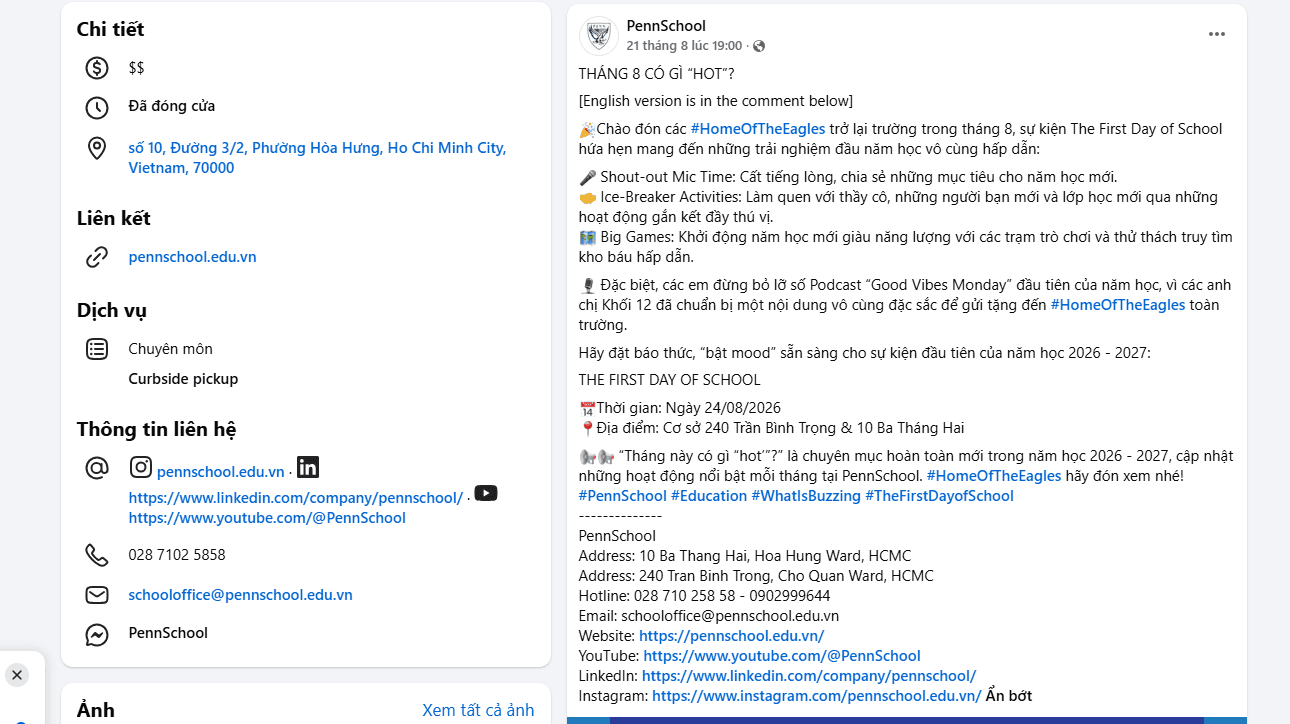Click the dollar price range icon
This screenshot has width=1290, height=724.
[97, 68]
